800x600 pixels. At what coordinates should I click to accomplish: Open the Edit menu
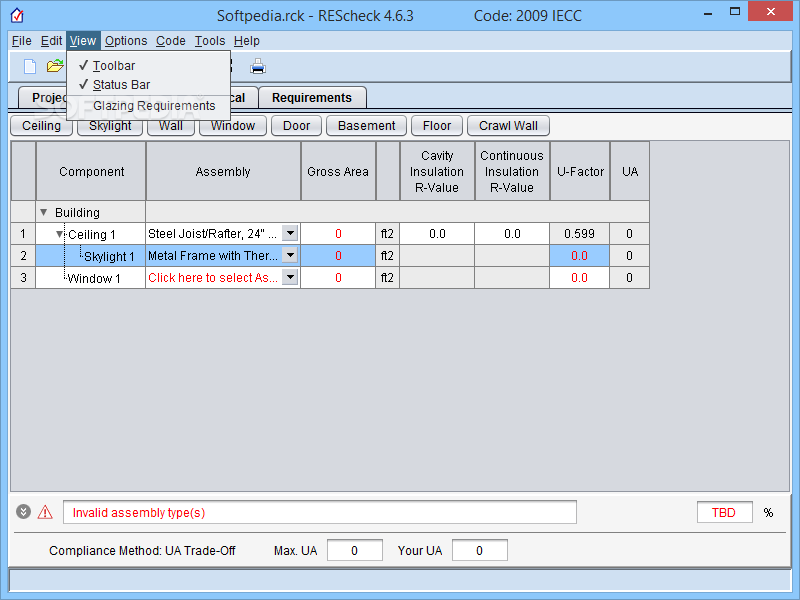point(52,41)
